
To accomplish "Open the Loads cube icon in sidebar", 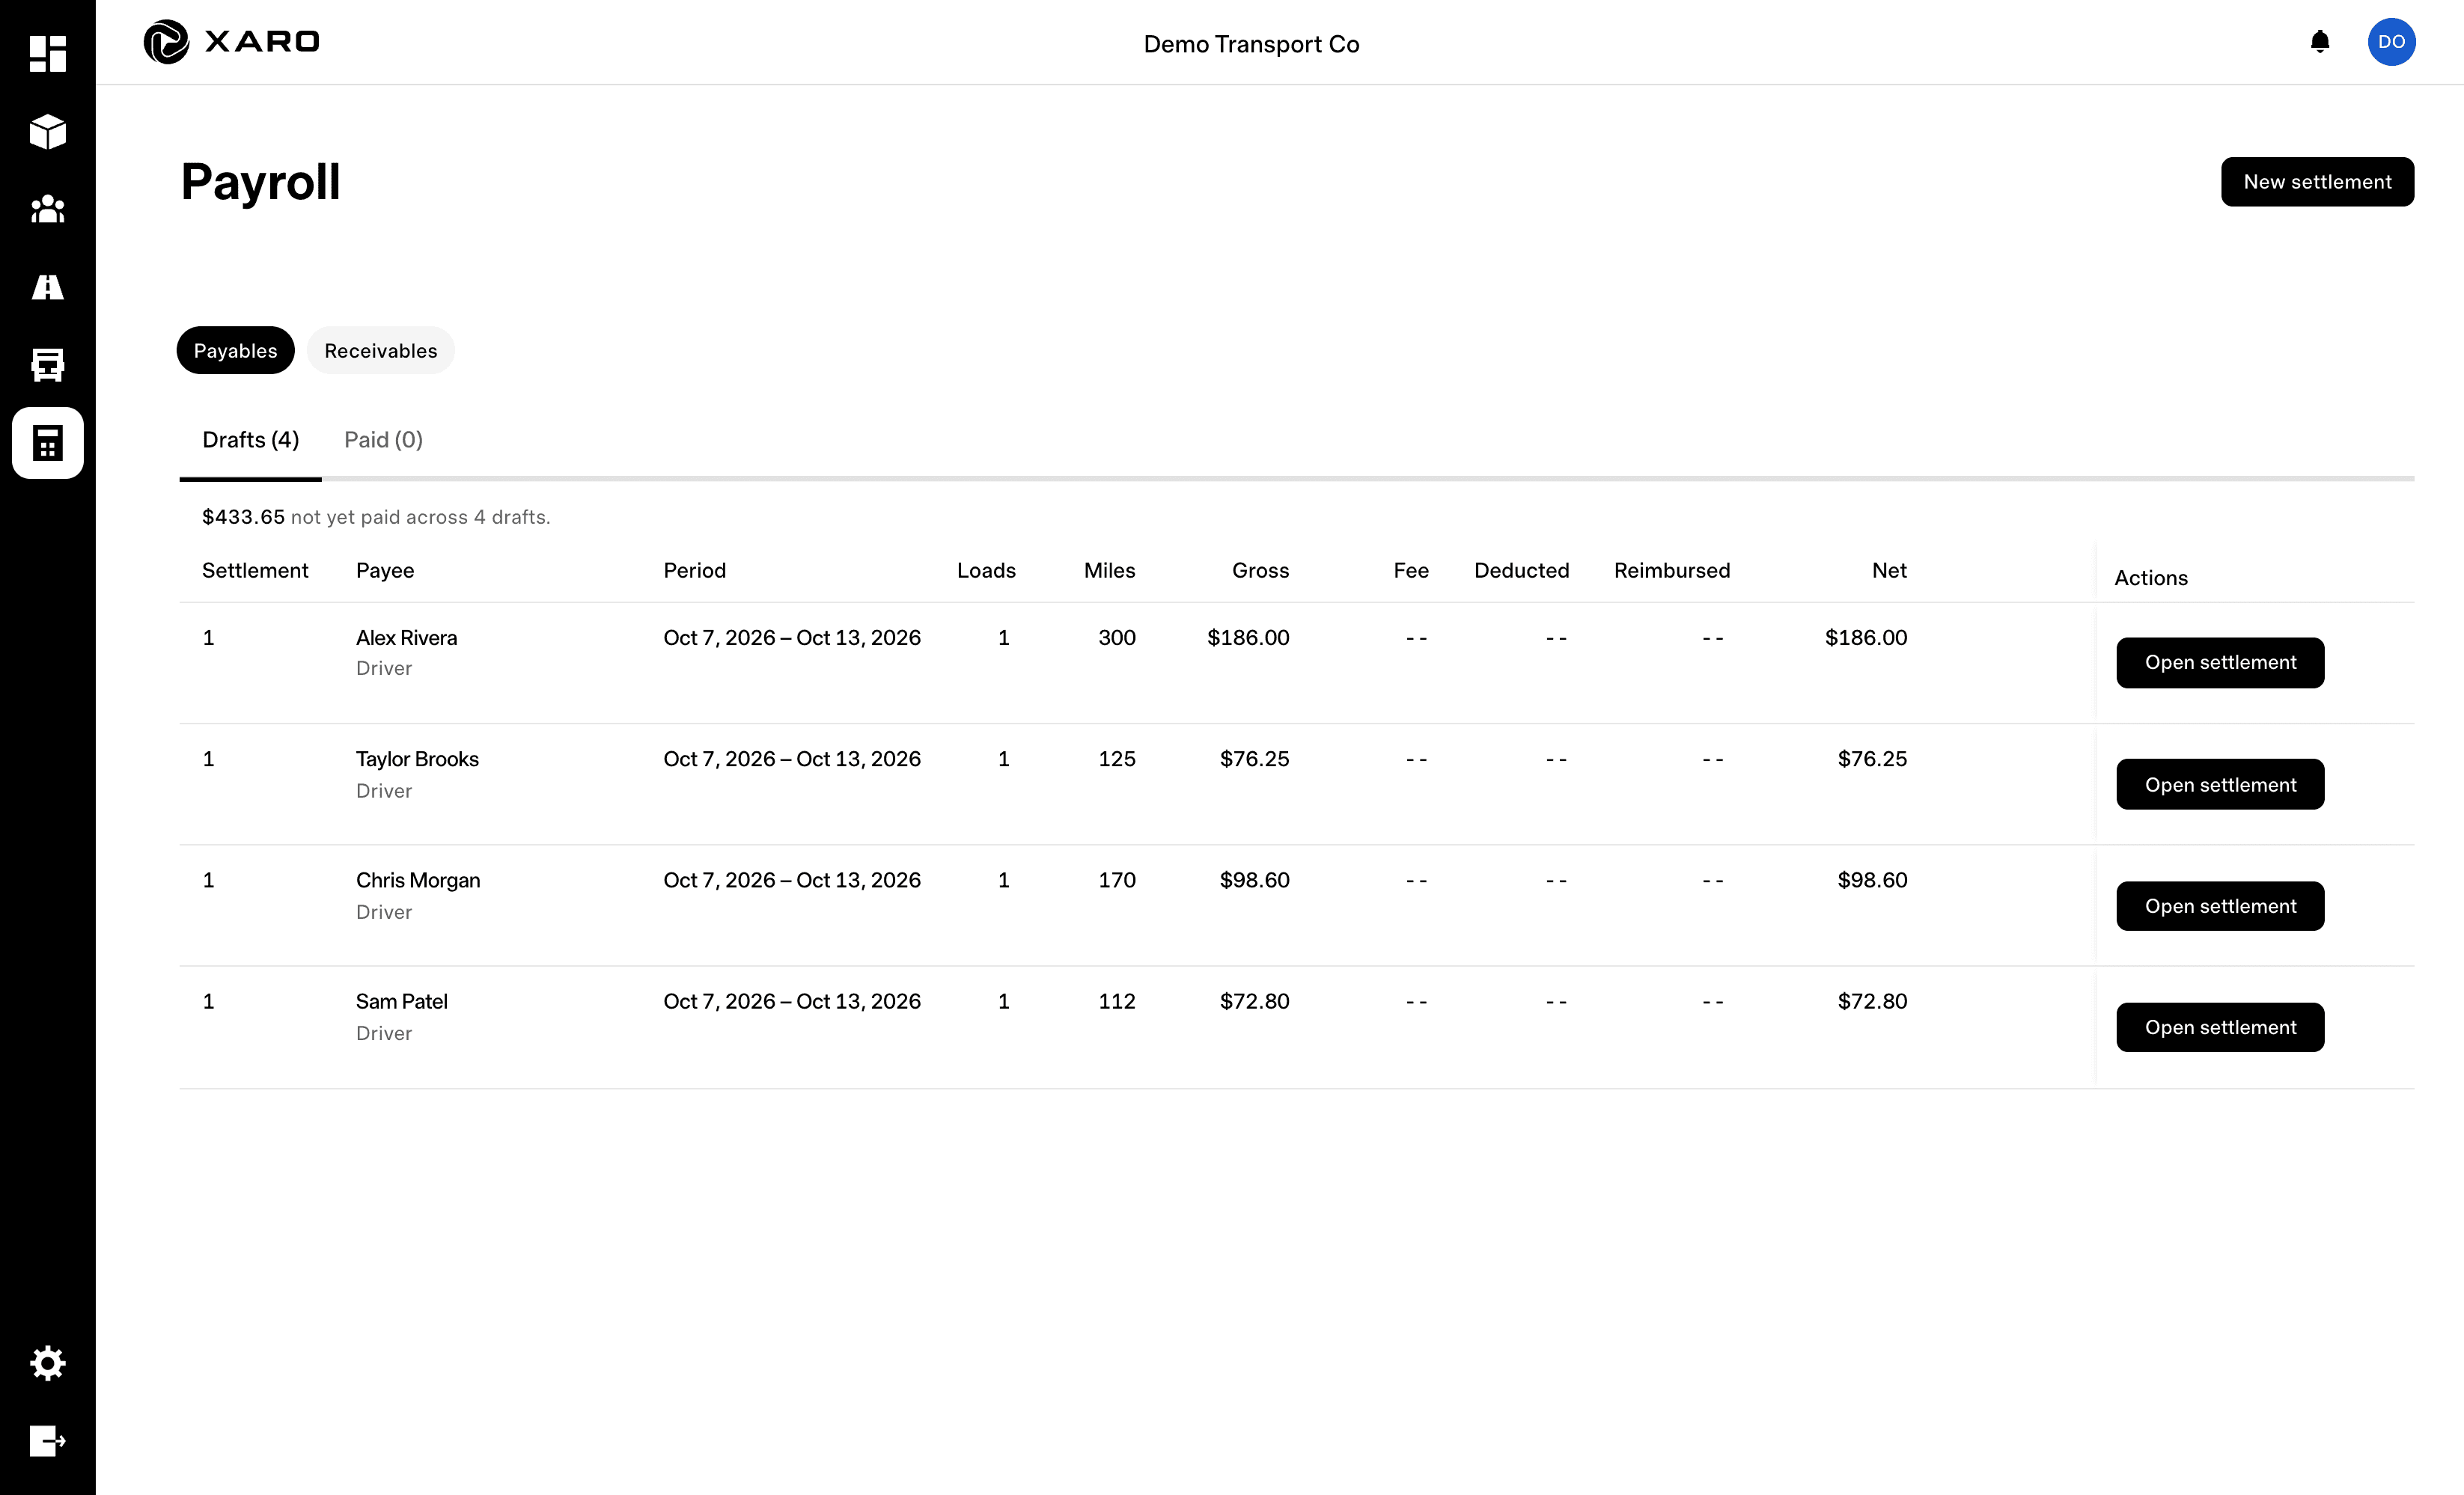I will (x=47, y=131).
